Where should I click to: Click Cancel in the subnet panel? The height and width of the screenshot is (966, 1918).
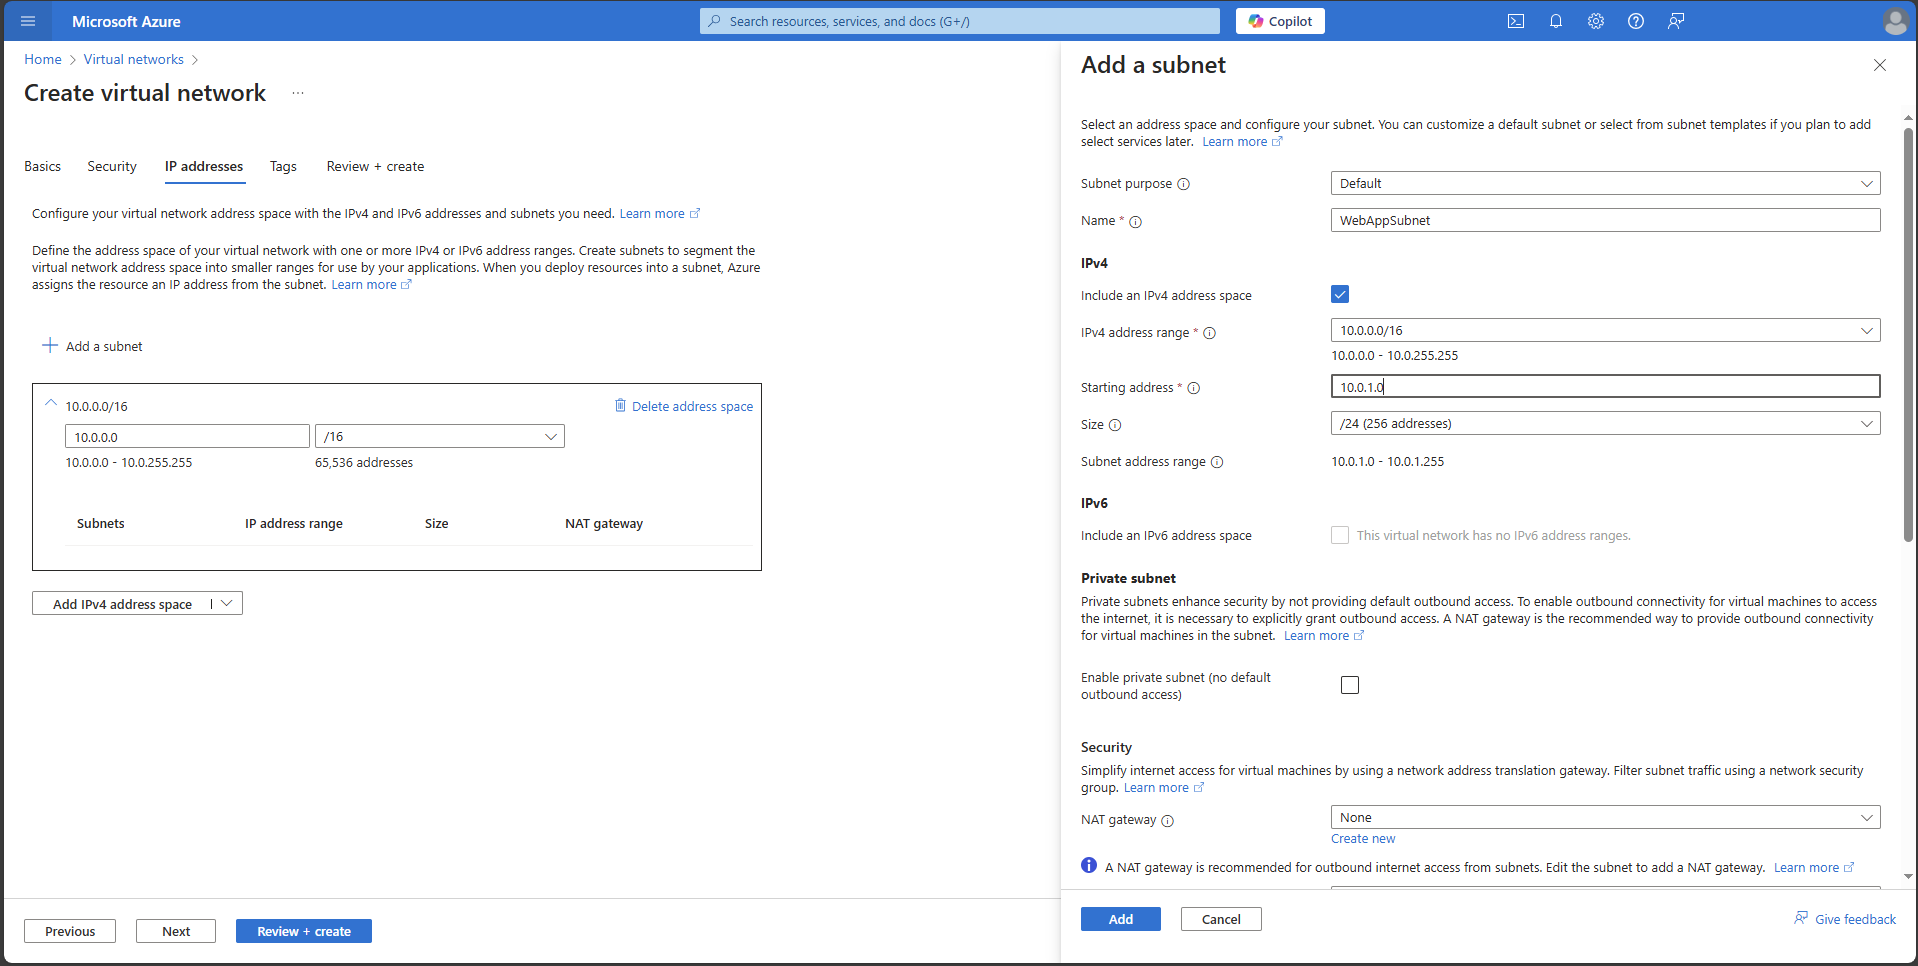pyautogui.click(x=1221, y=919)
